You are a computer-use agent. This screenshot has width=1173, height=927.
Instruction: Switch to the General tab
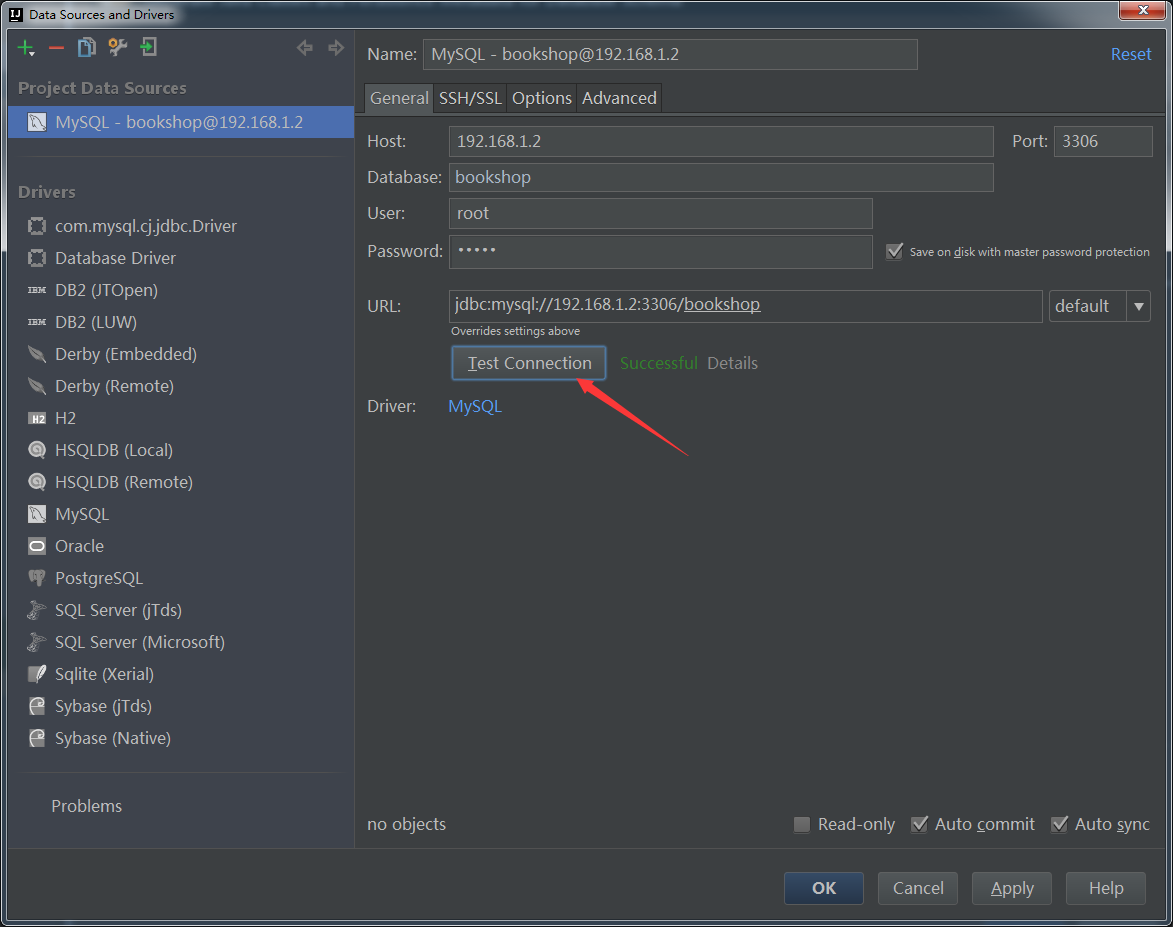click(399, 98)
